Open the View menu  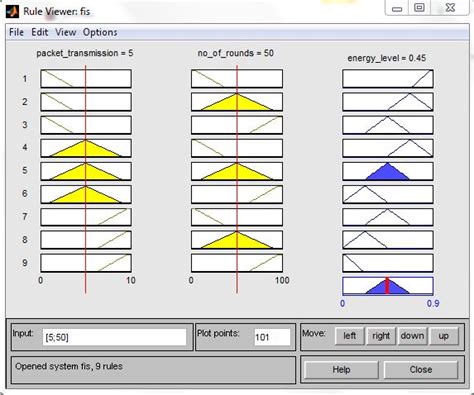pyautogui.click(x=66, y=32)
